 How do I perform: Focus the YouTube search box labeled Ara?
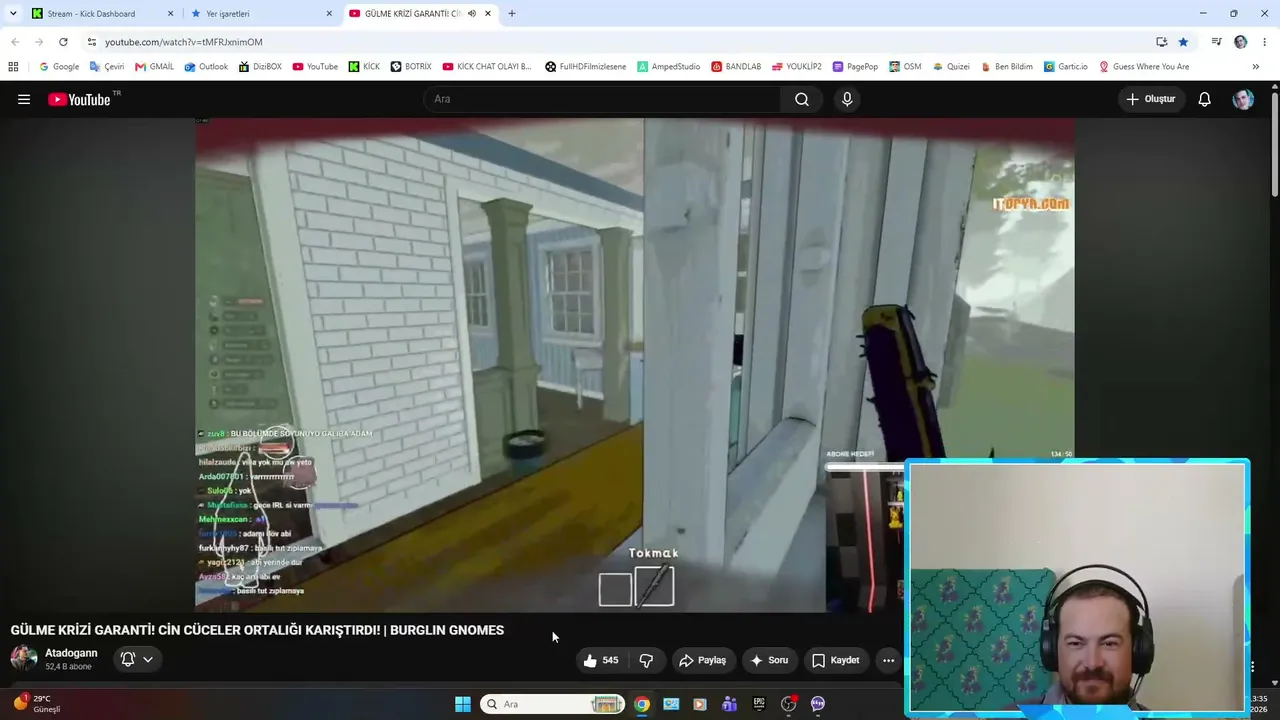click(x=602, y=99)
